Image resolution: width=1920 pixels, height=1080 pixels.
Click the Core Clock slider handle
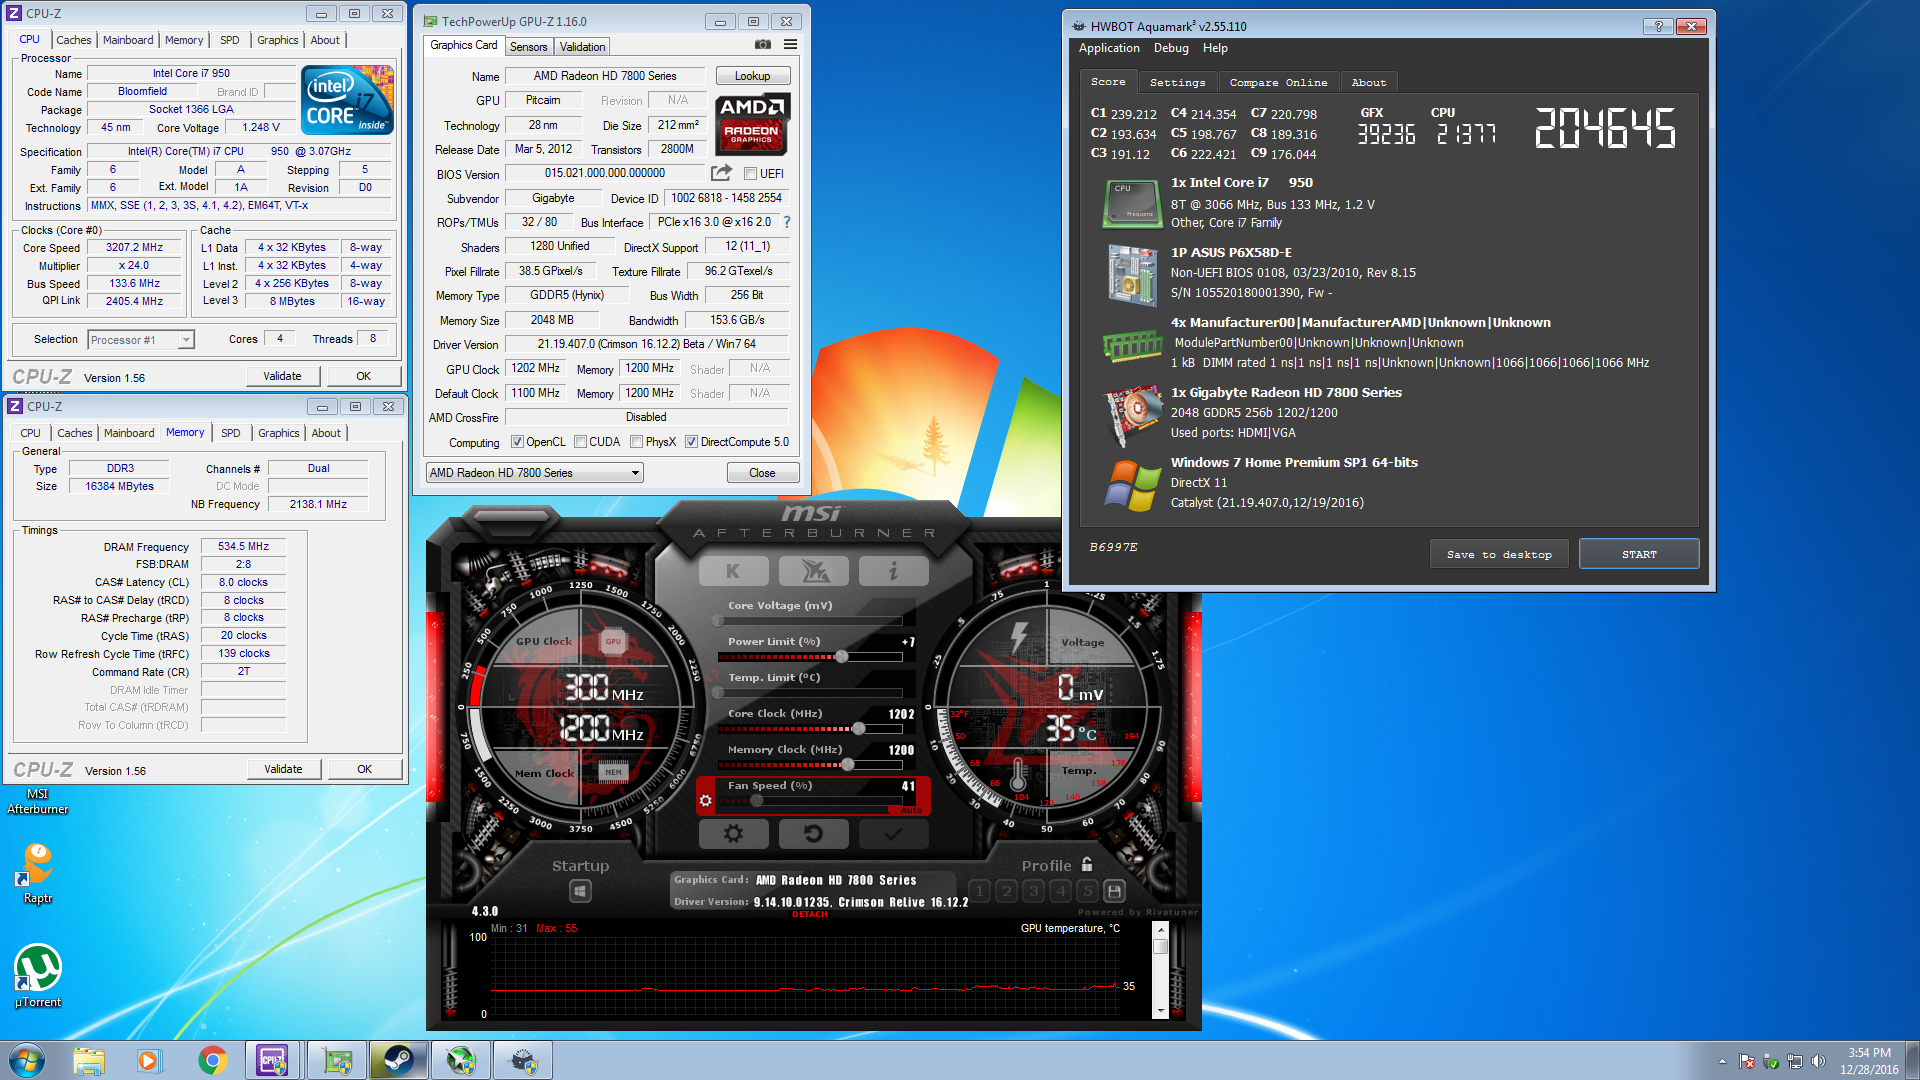coord(859,728)
